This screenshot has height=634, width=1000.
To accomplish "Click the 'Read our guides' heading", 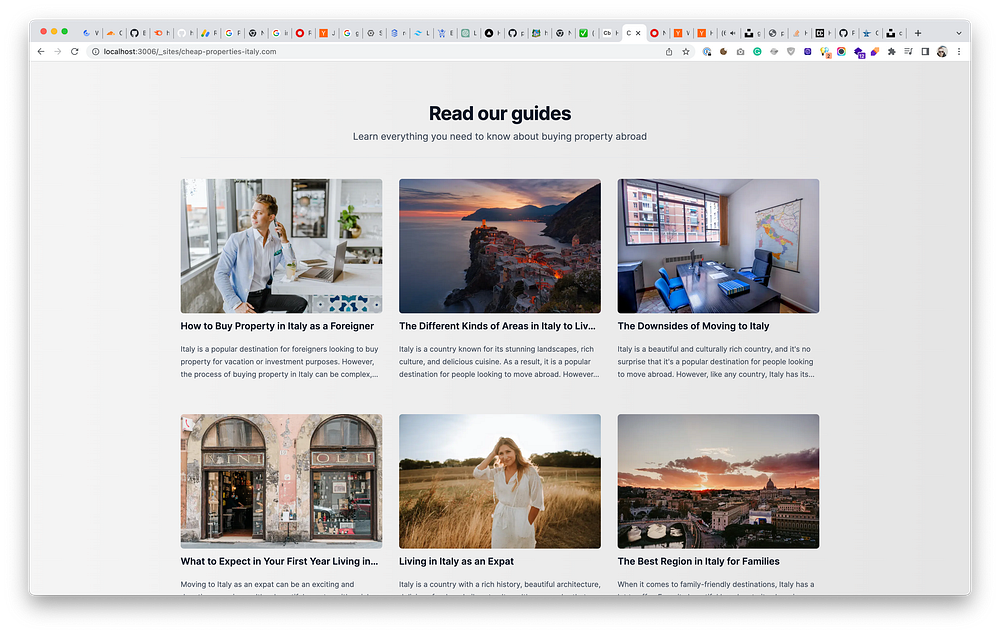I will coord(500,114).
